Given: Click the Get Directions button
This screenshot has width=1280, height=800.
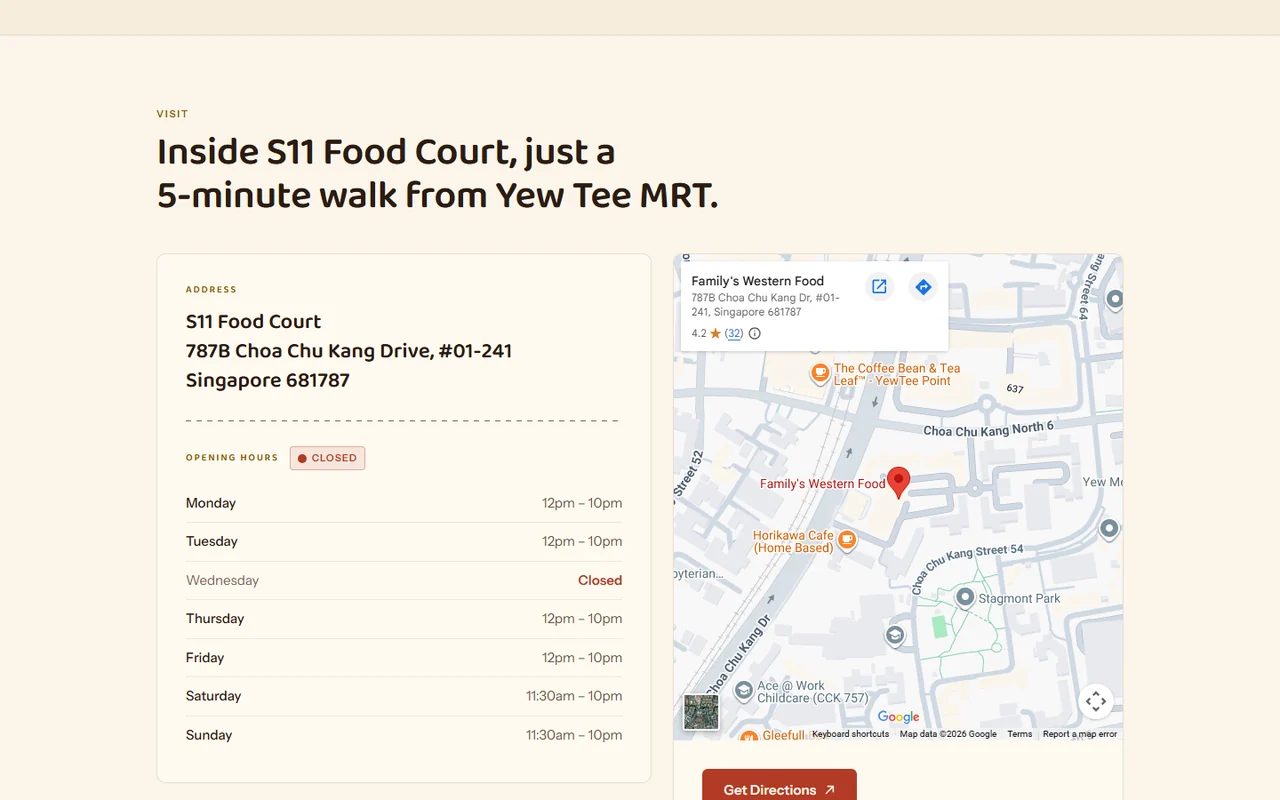Looking at the screenshot, I should click(x=779, y=789).
